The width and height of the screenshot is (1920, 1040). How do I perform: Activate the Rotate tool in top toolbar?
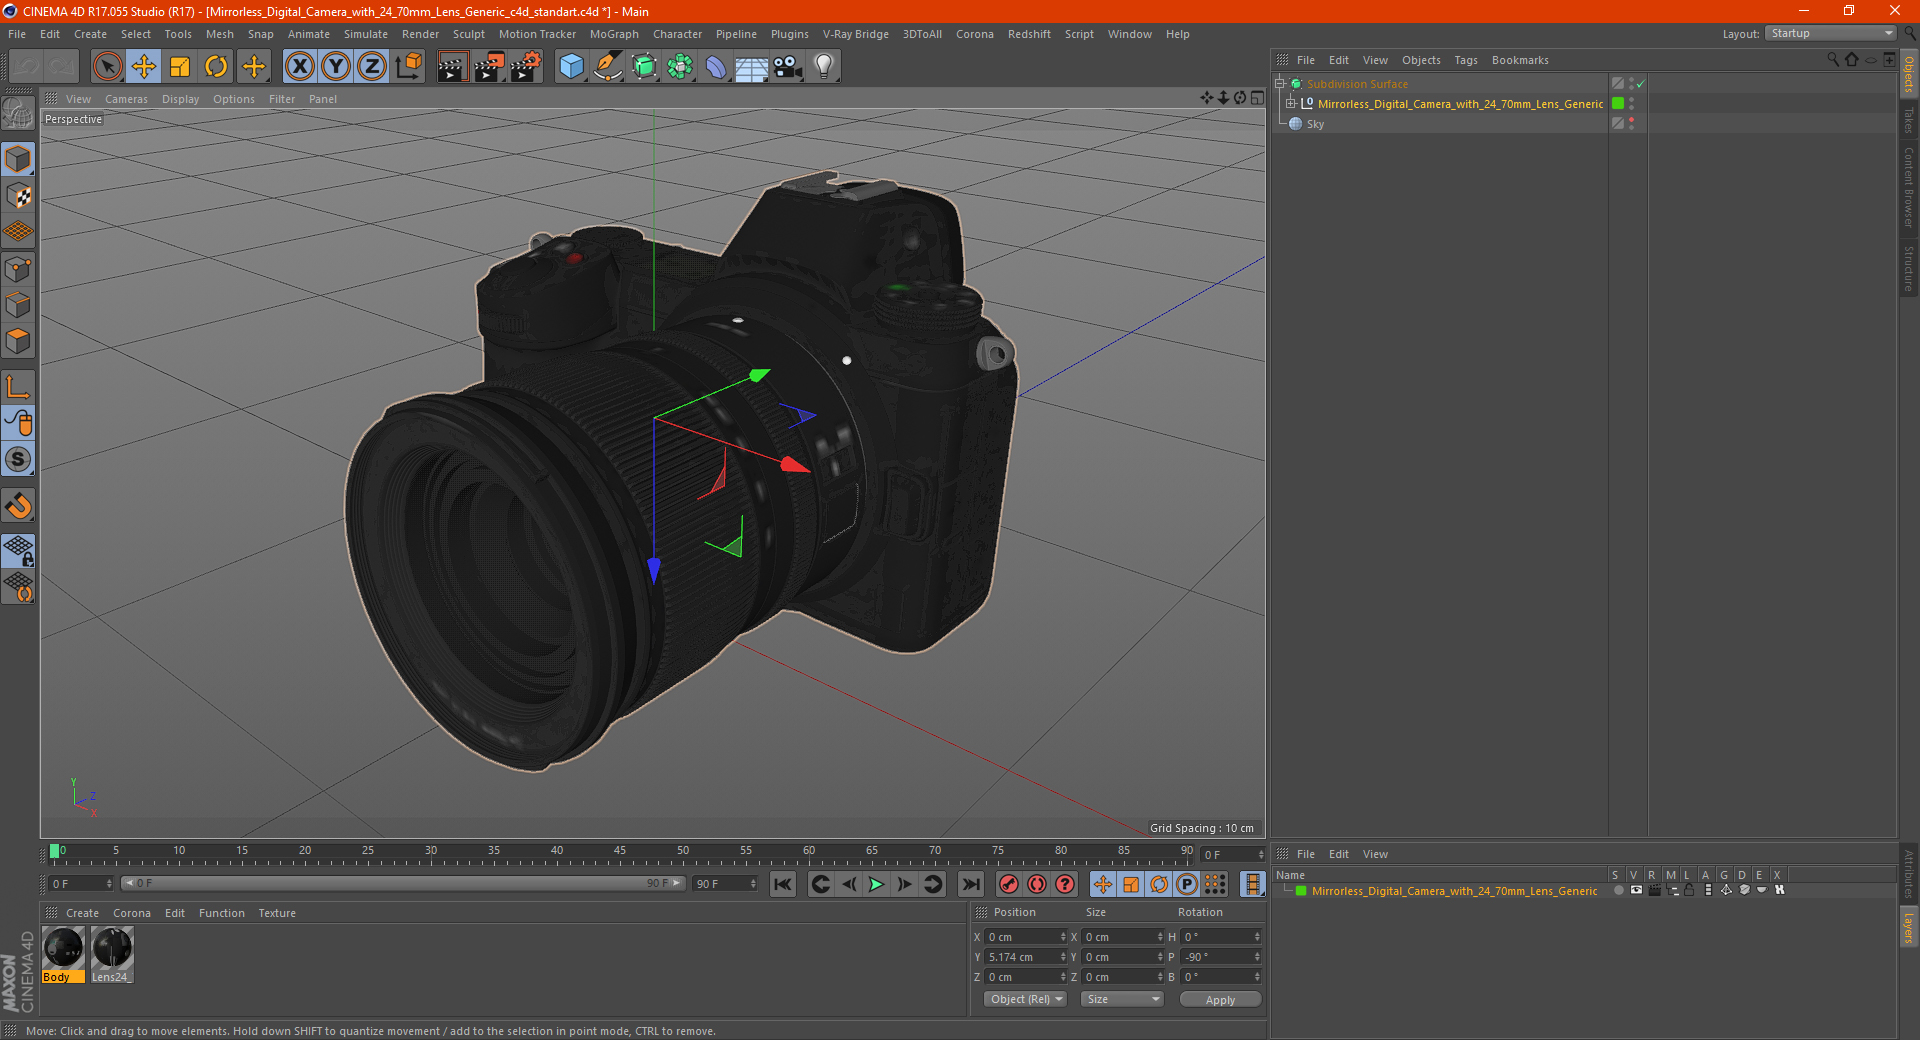216,67
